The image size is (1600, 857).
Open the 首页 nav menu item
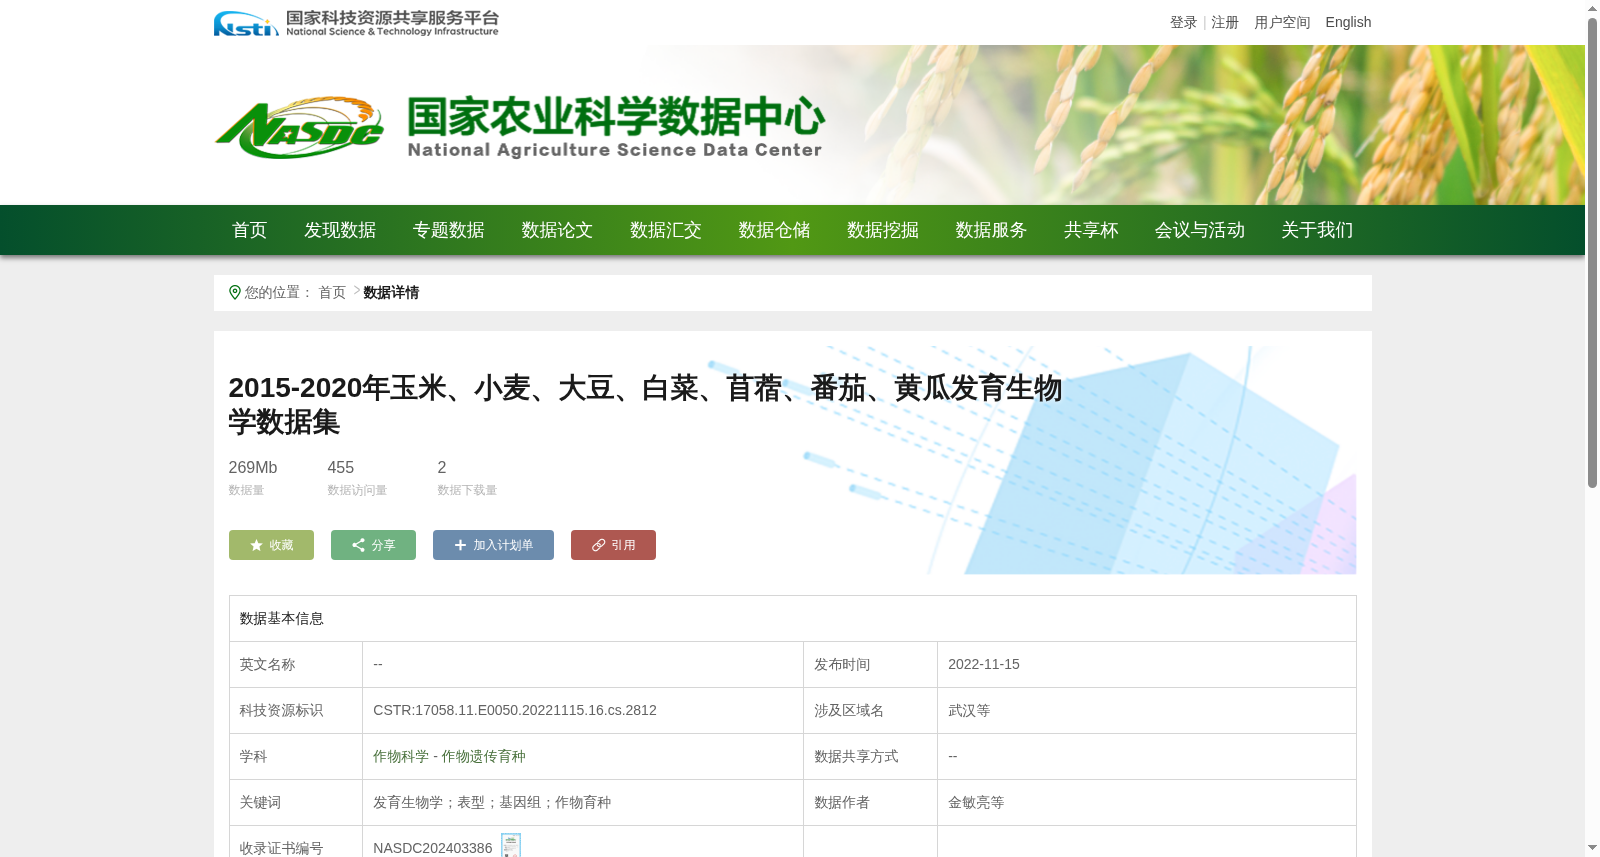pyautogui.click(x=250, y=230)
